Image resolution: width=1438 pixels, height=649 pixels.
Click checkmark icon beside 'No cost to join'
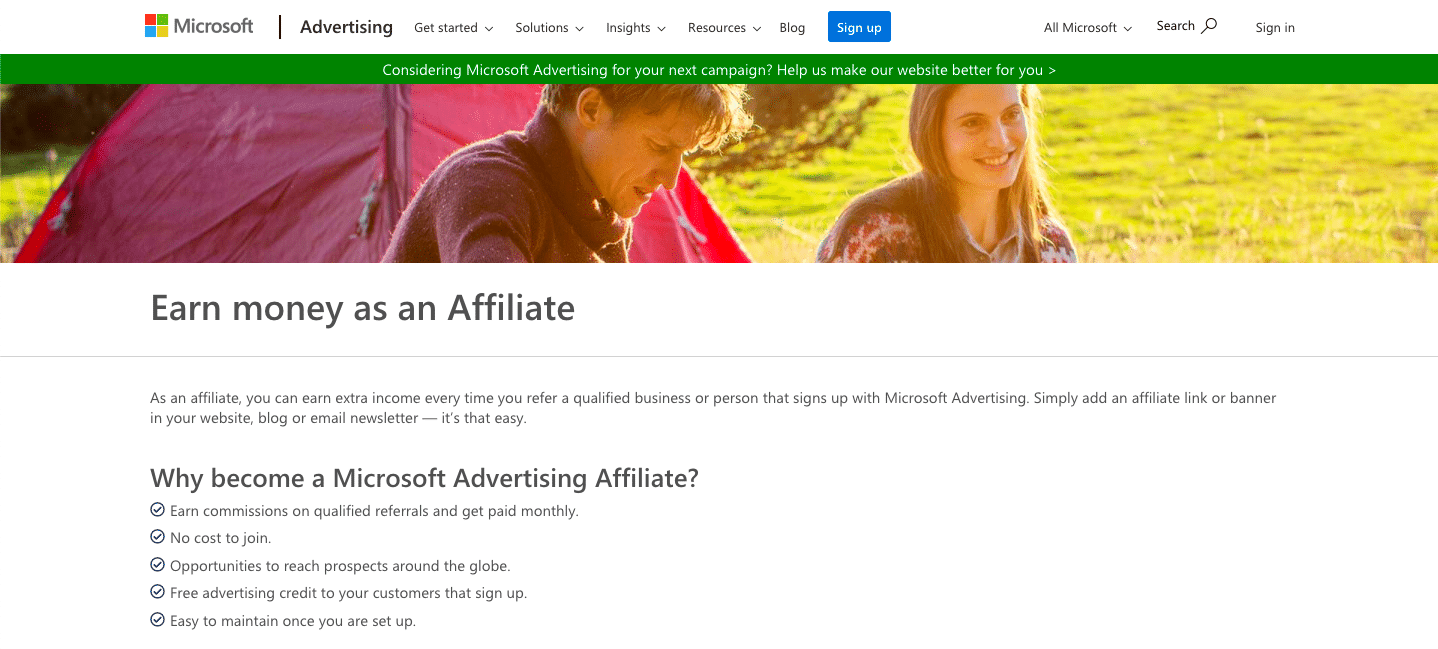157,538
